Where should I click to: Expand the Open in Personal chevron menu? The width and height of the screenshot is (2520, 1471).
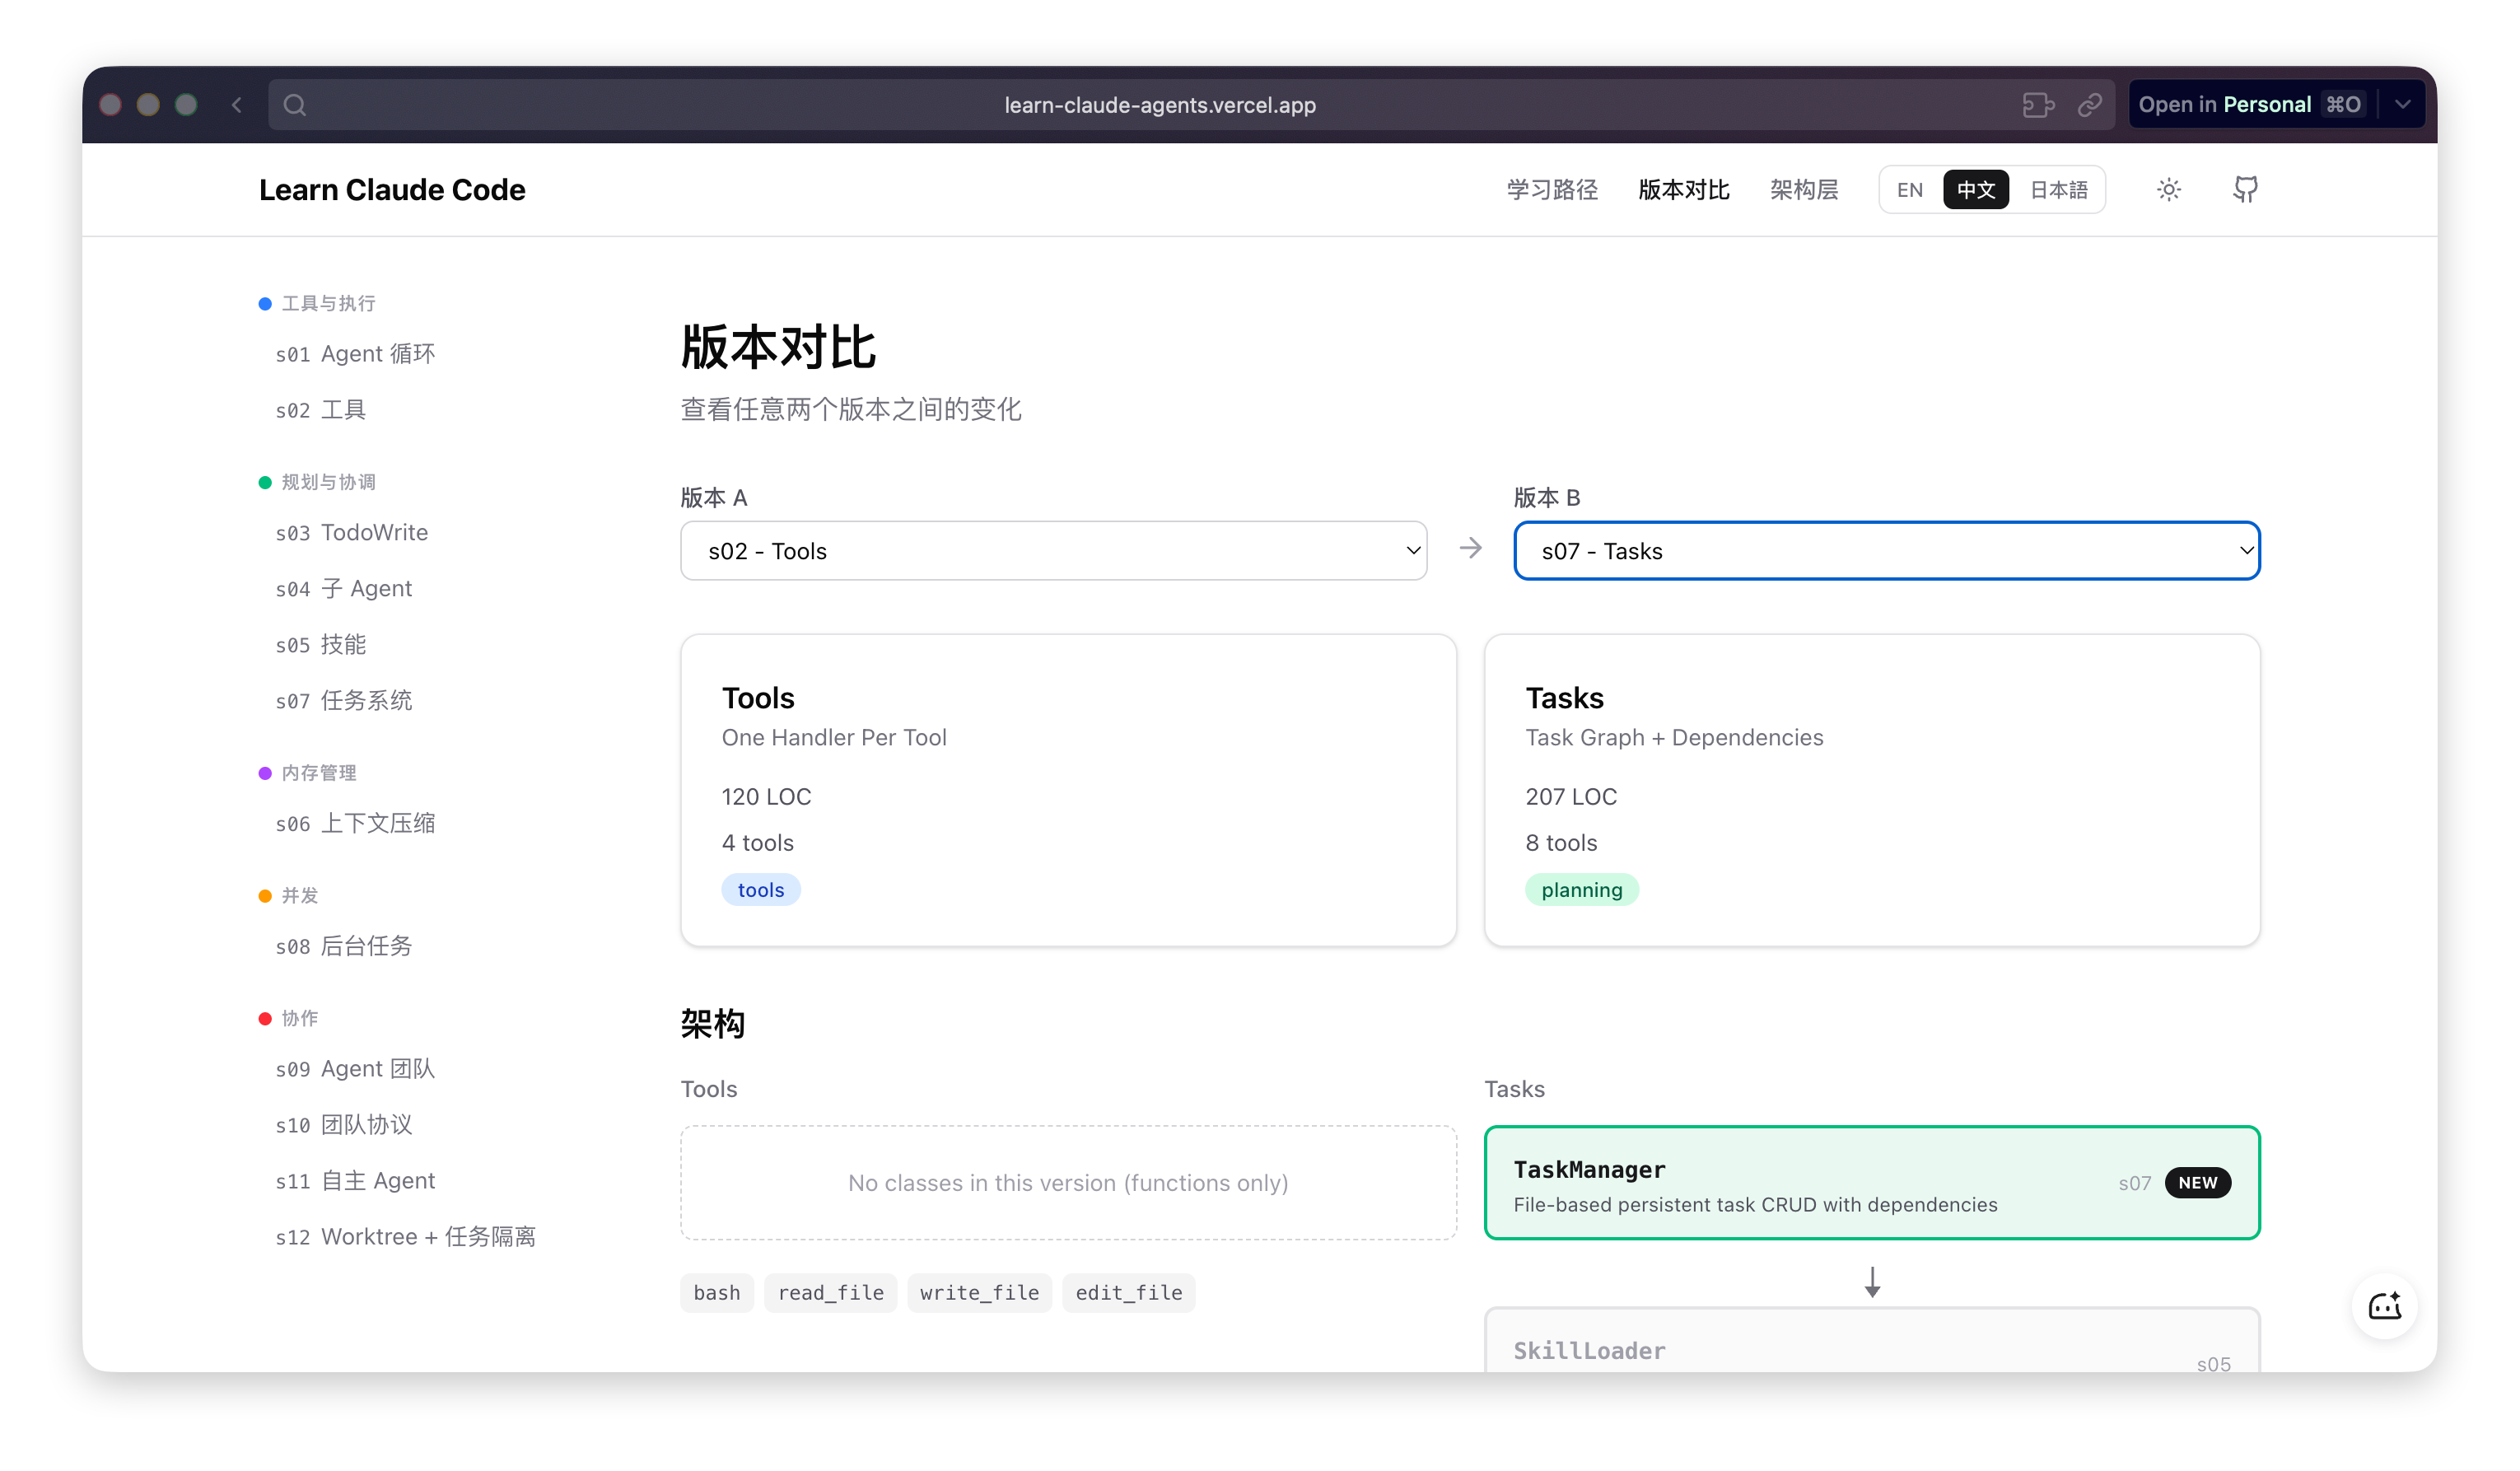[2402, 105]
